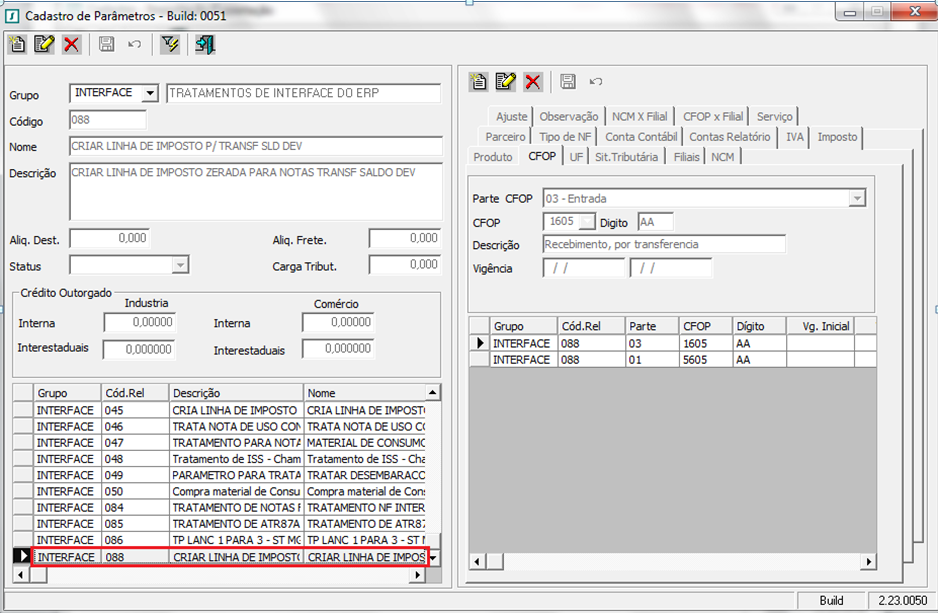
Task: Click the Aliq. Dest. input field
Action: coord(110,238)
